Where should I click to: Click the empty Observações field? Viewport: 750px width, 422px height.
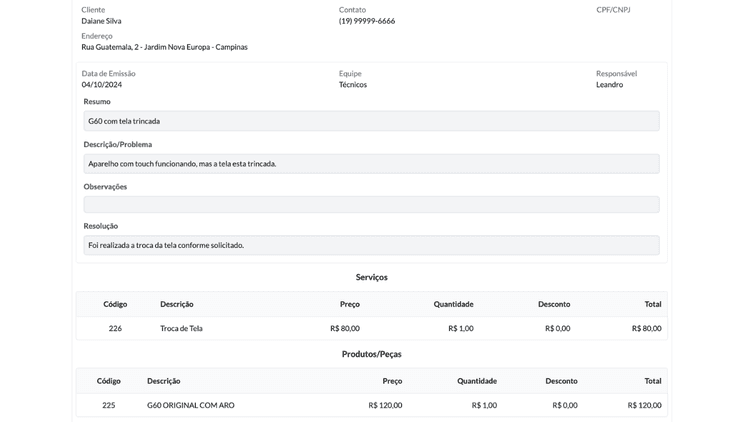pyautogui.click(x=371, y=204)
